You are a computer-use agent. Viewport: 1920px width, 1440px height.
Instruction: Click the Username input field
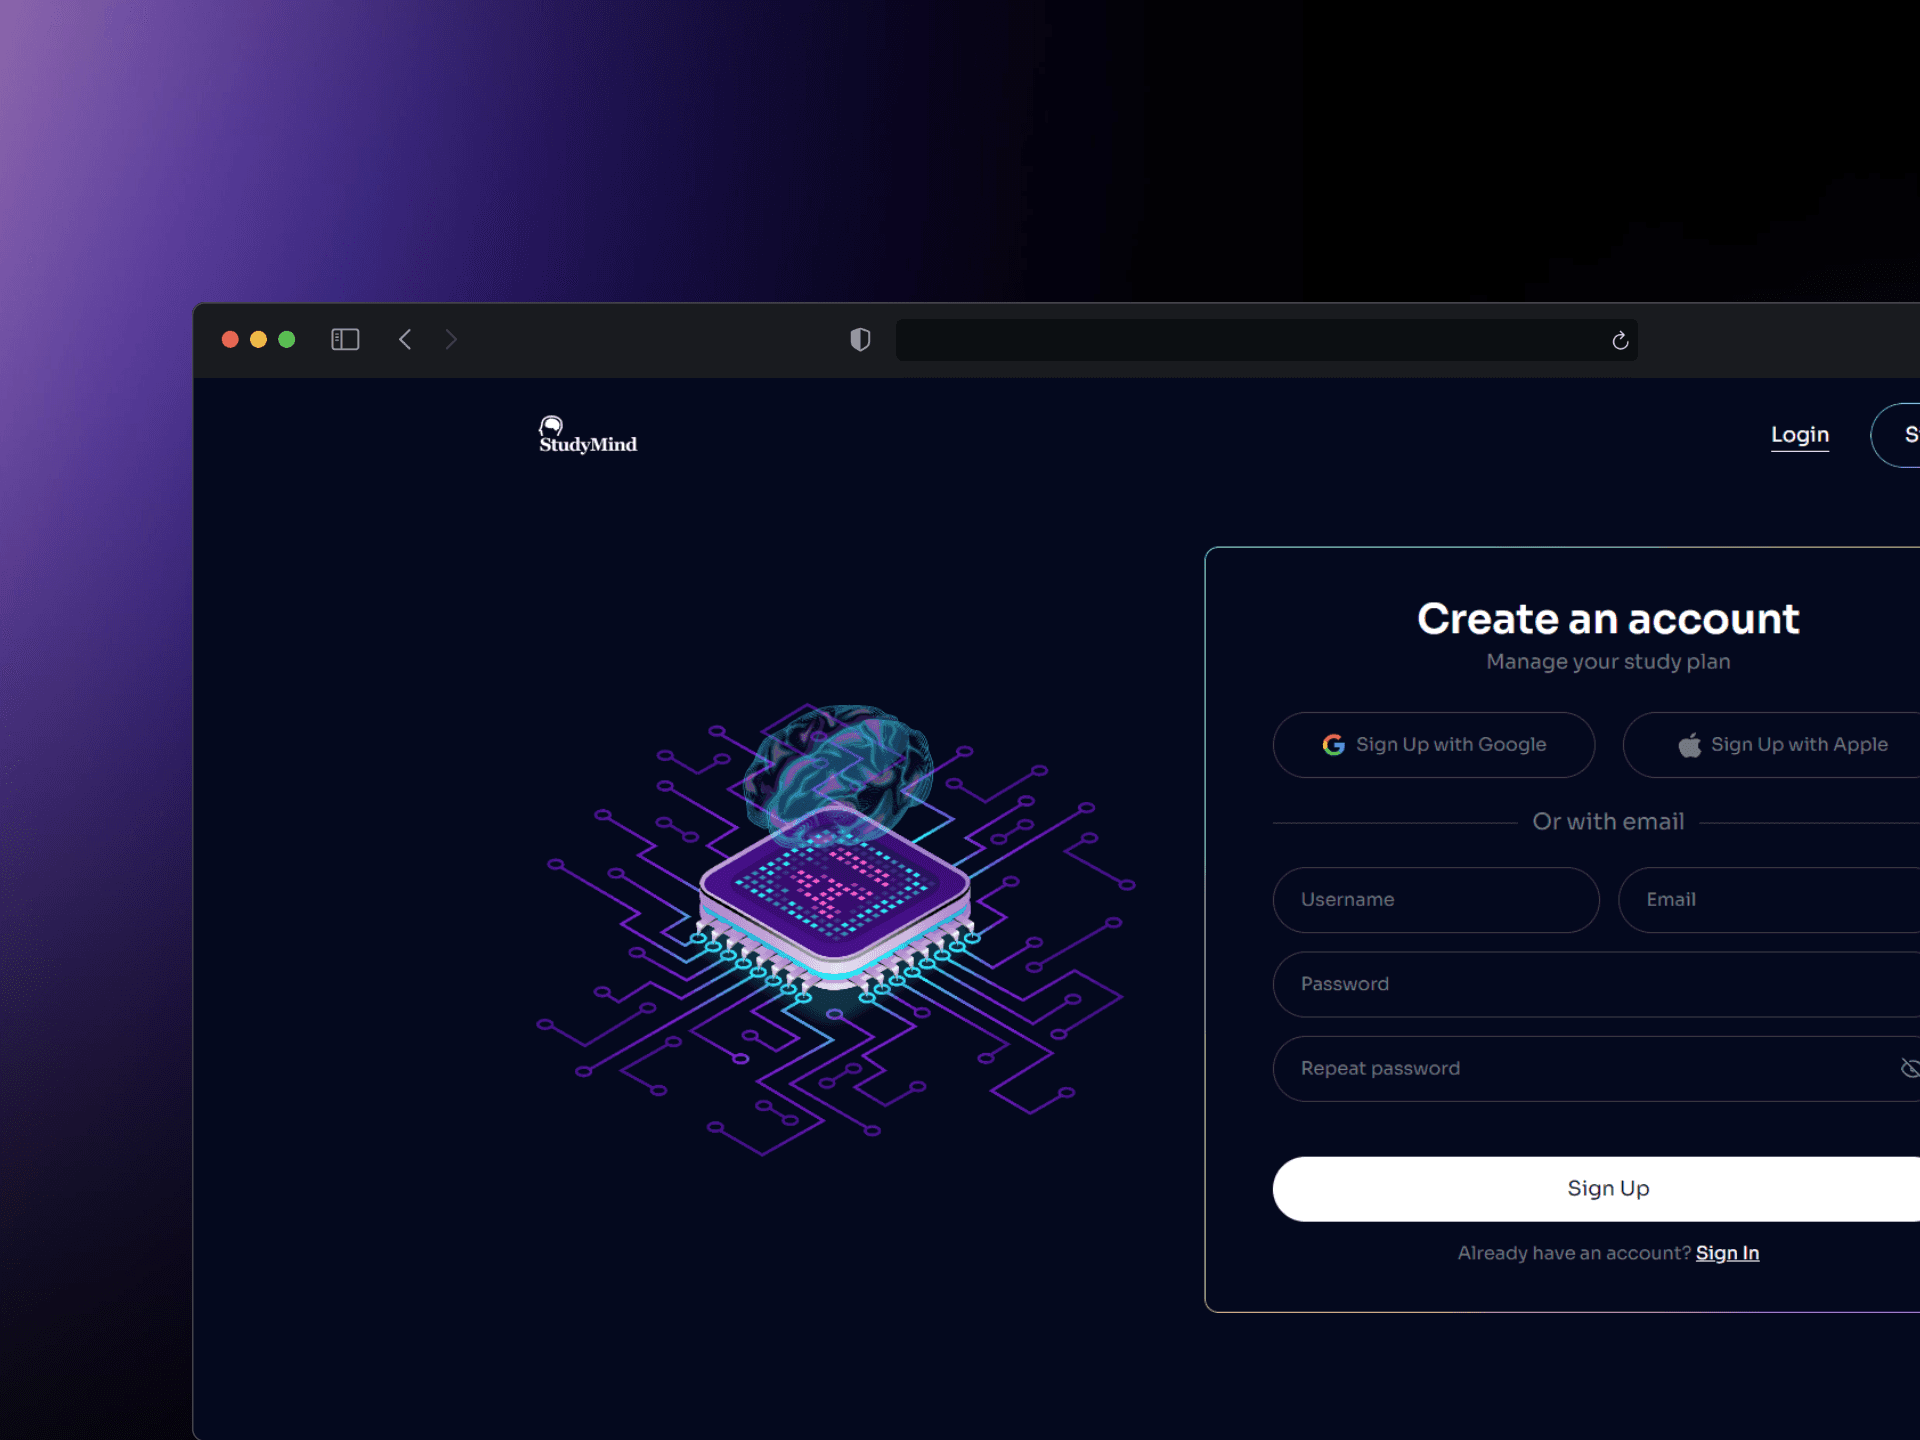tap(1435, 898)
